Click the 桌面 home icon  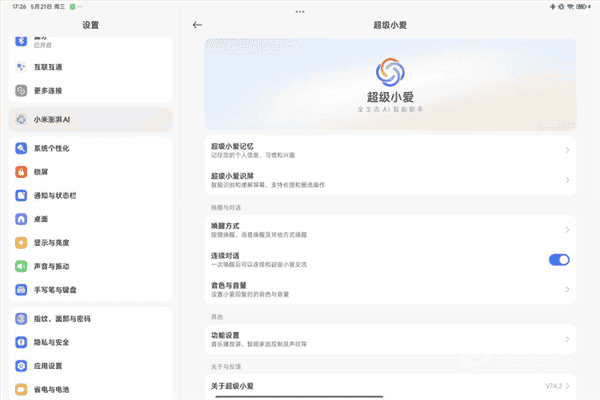pyautogui.click(x=21, y=219)
